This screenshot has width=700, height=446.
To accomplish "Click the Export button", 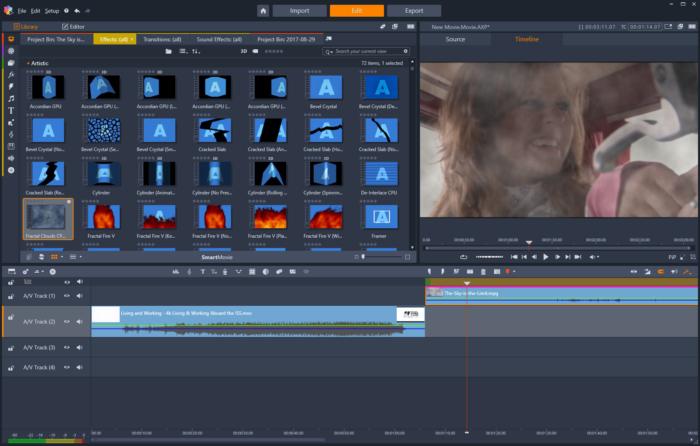I will 414,10.
